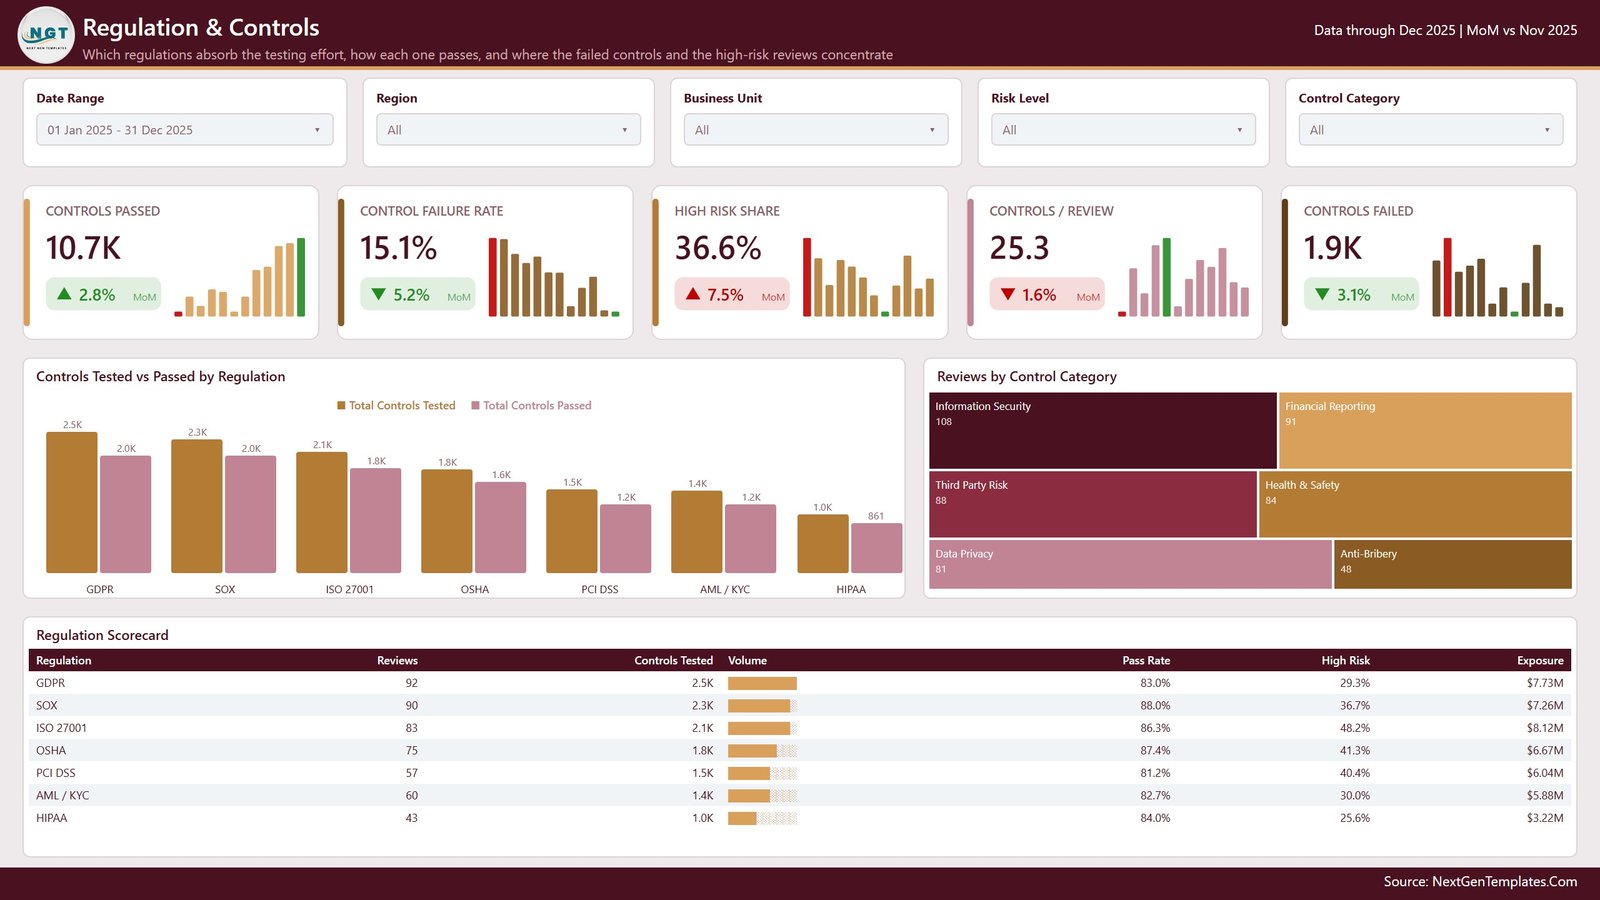
Task: Click the 48.2% high risk value
Action: click(x=1355, y=728)
